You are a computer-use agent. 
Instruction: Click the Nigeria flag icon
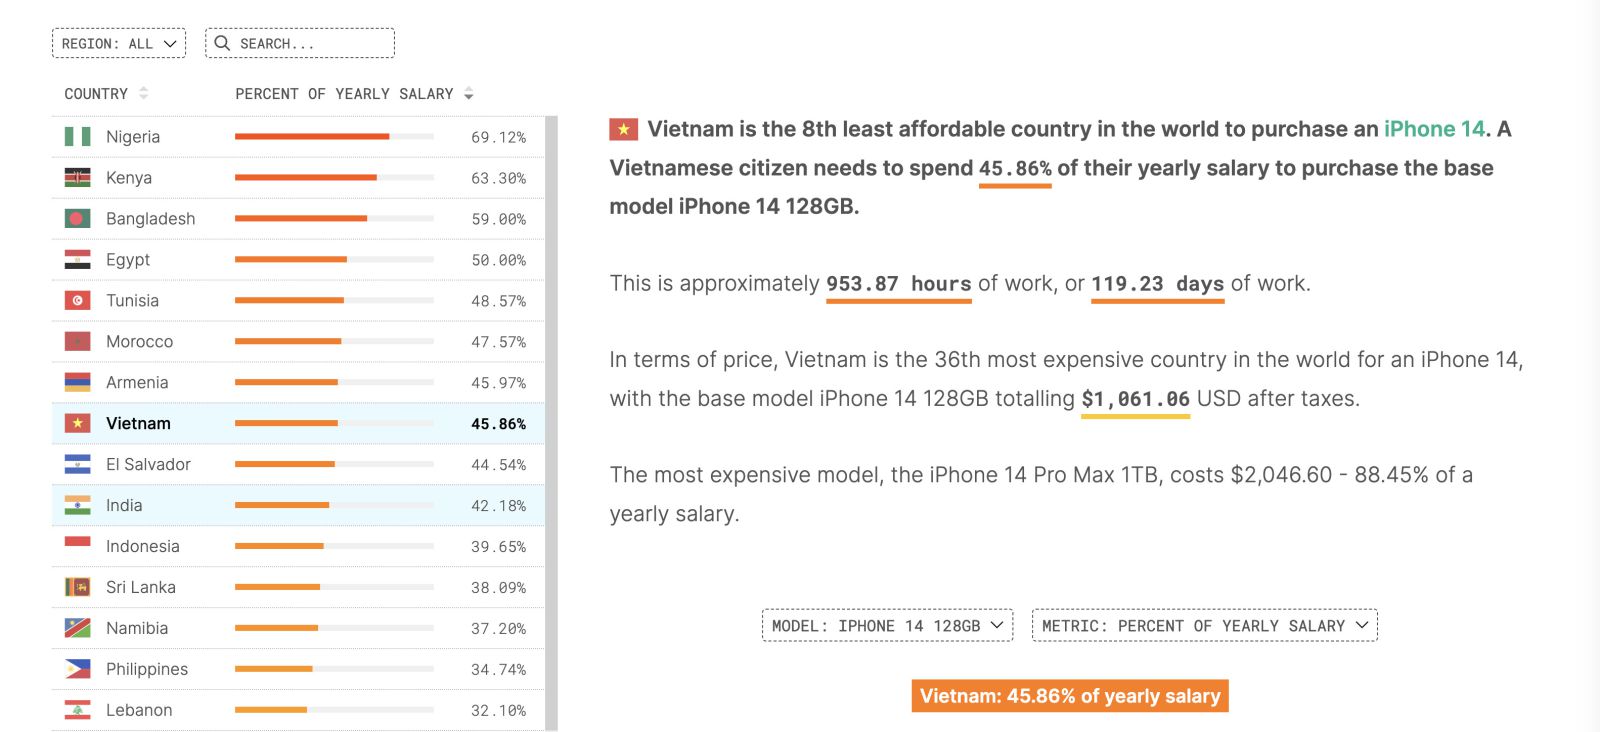tap(80, 136)
